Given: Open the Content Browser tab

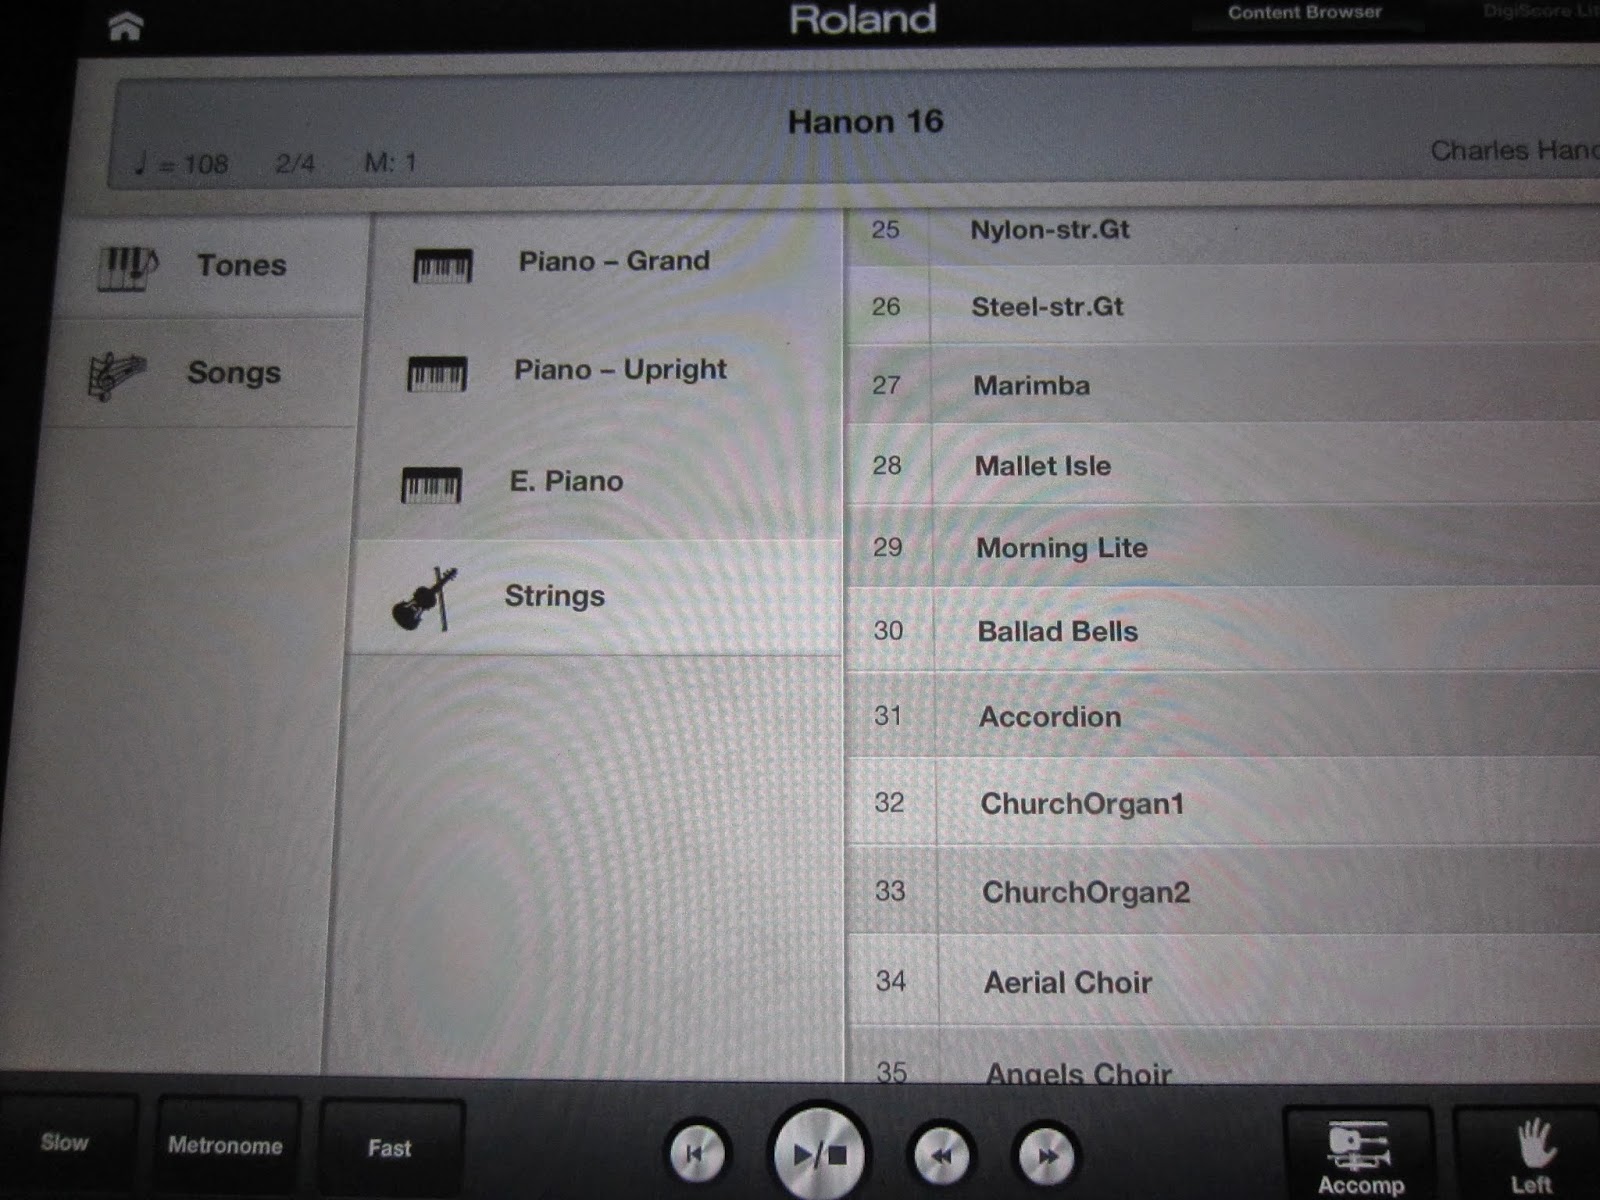Looking at the screenshot, I should 1304,13.
